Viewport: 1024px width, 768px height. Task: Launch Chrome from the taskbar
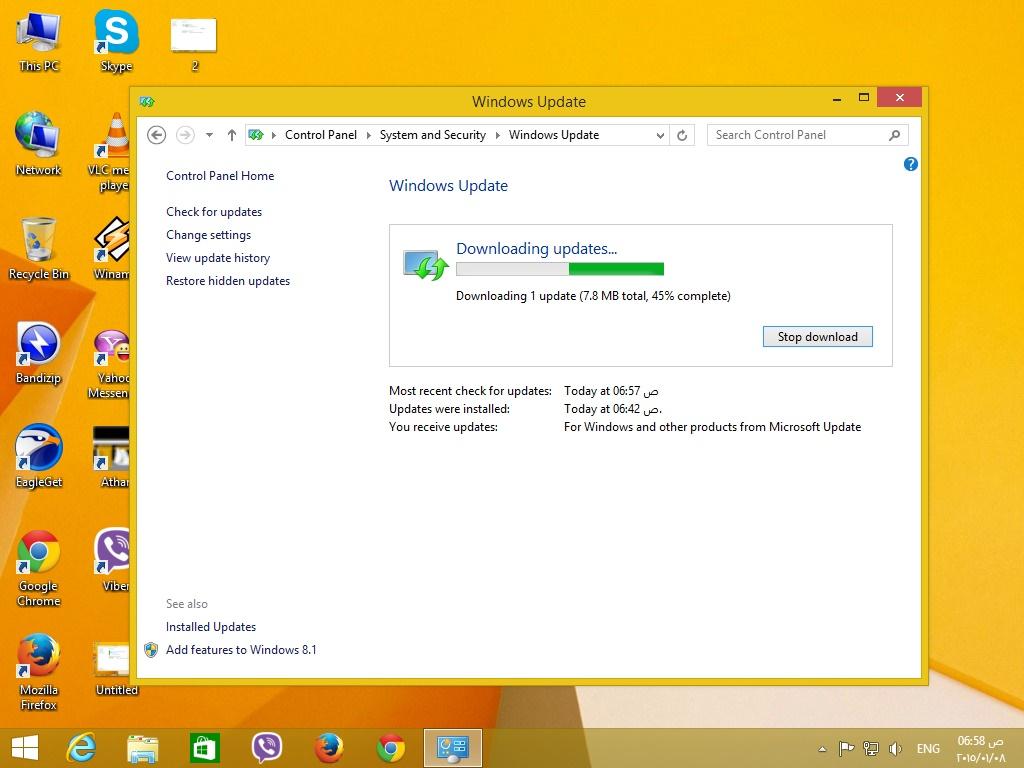click(x=391, y=748)
